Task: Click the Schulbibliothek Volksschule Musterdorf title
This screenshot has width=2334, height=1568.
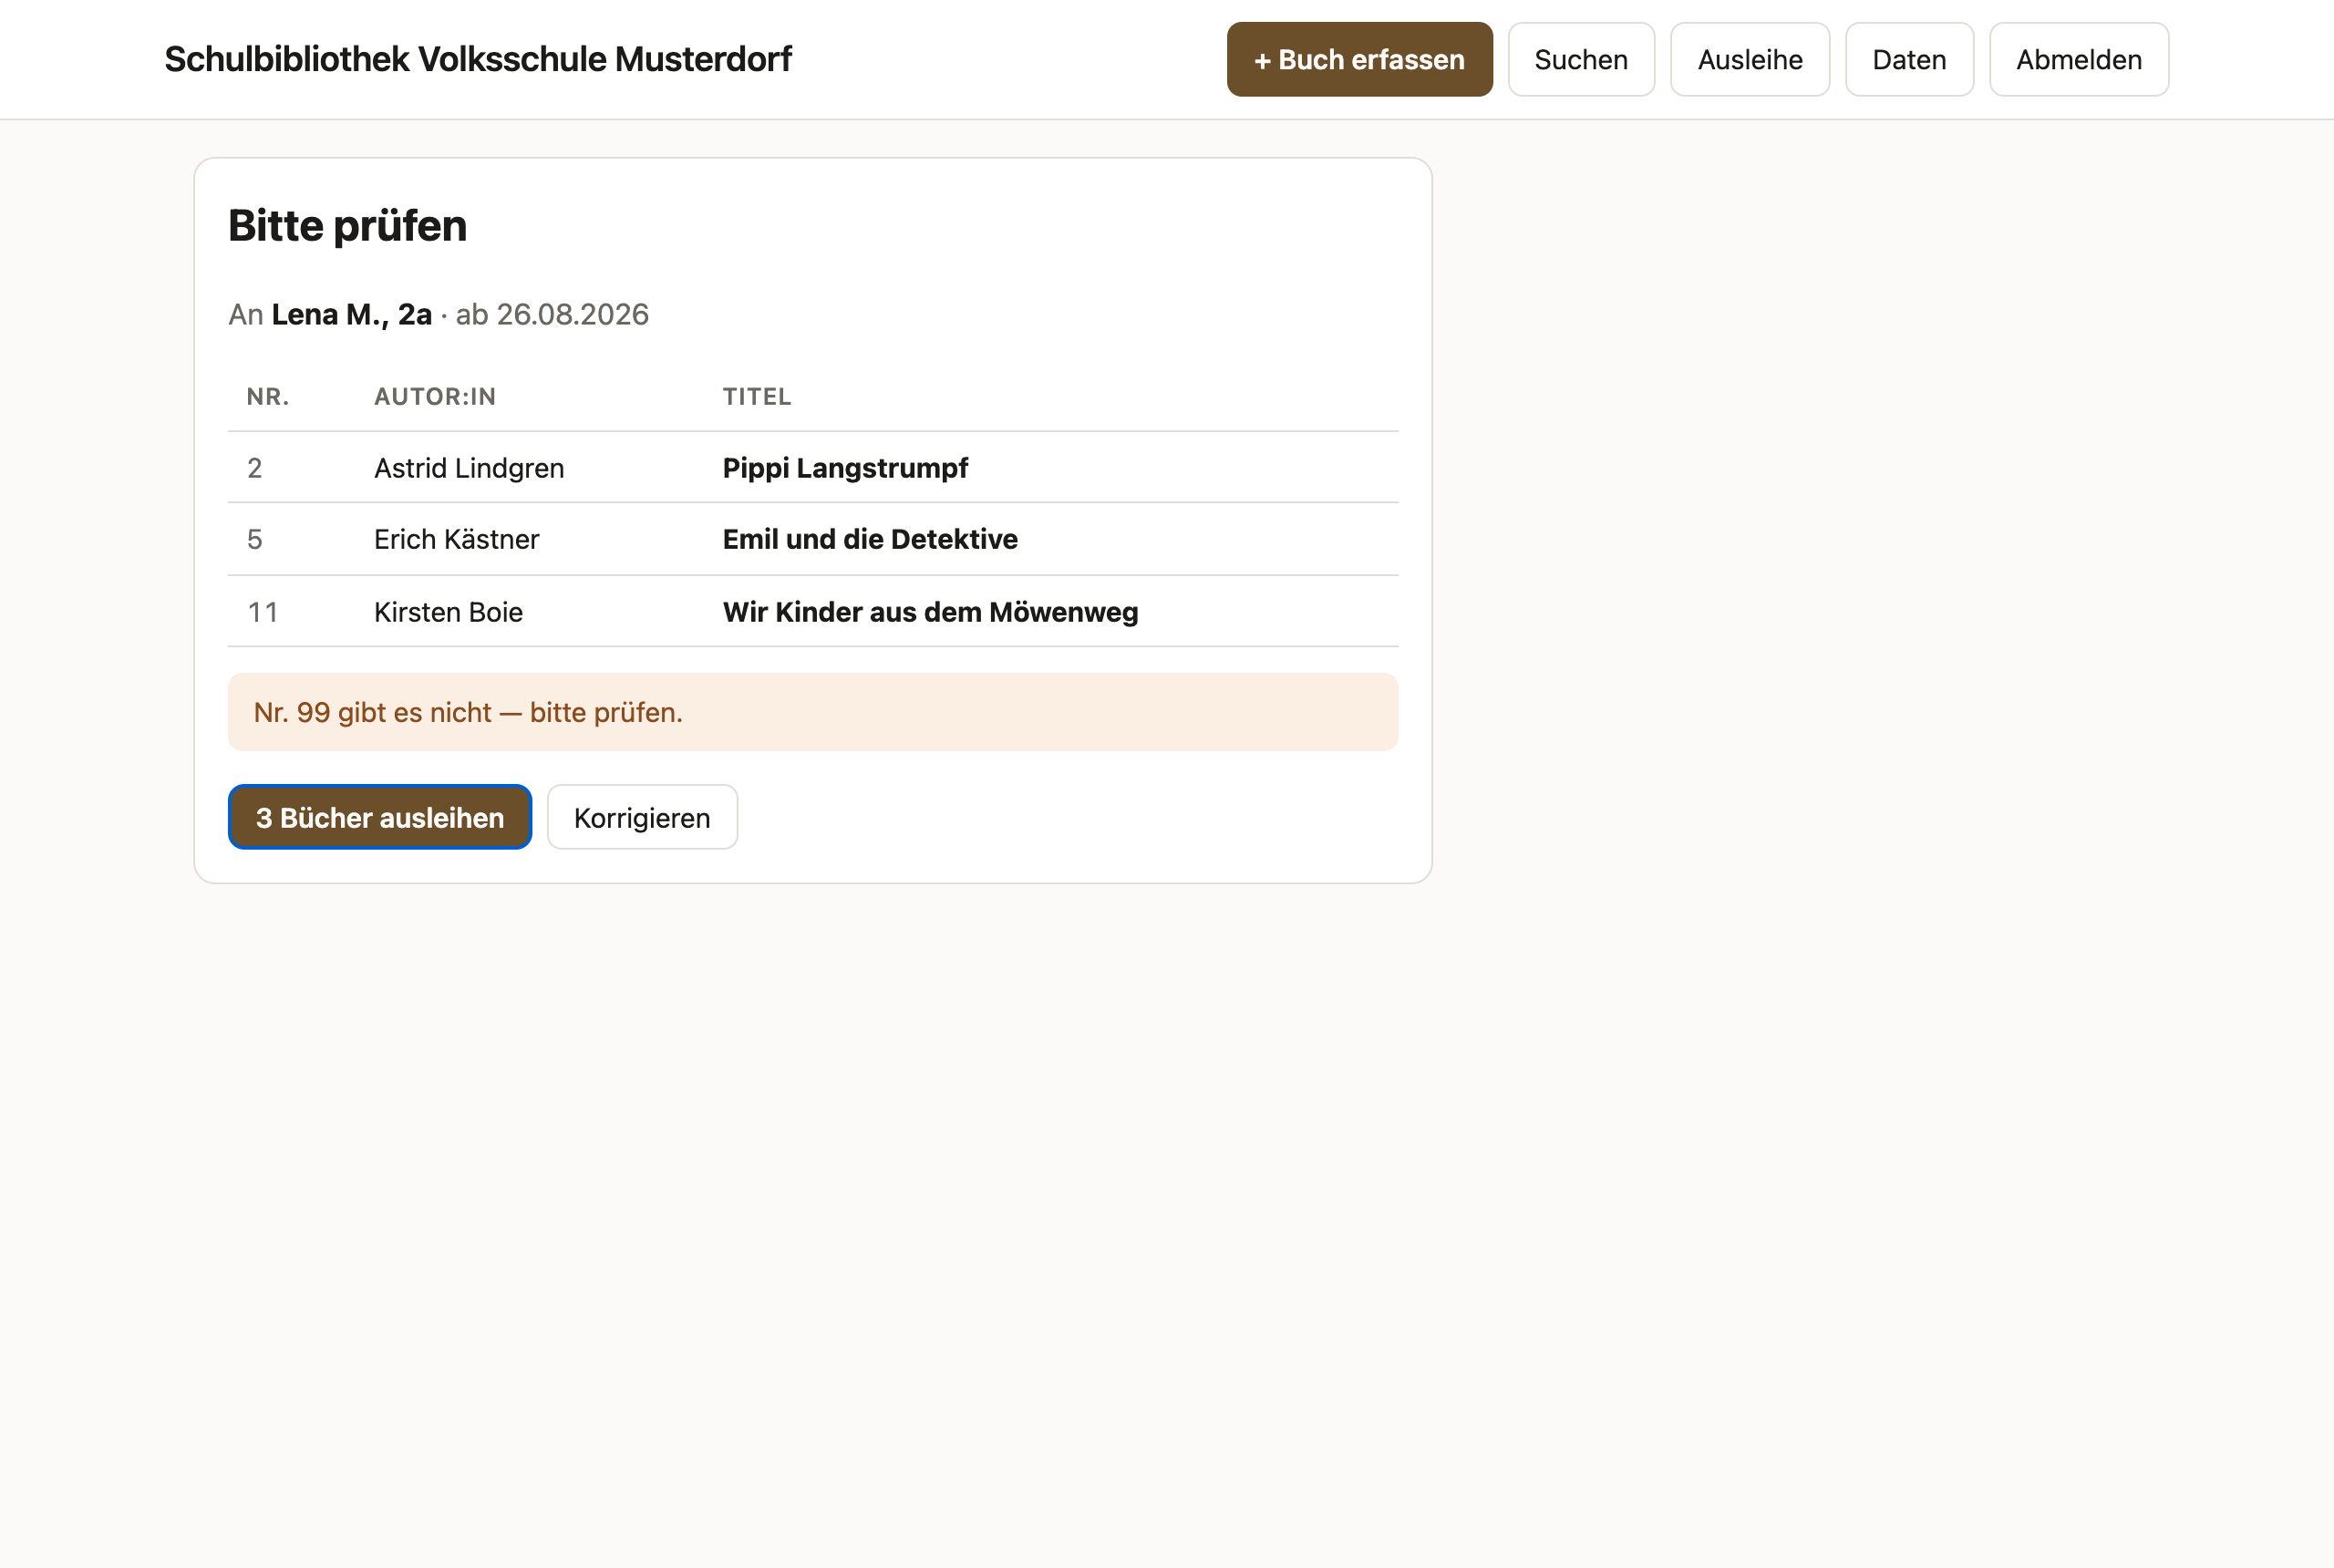Action: click(x=478, y=59)
